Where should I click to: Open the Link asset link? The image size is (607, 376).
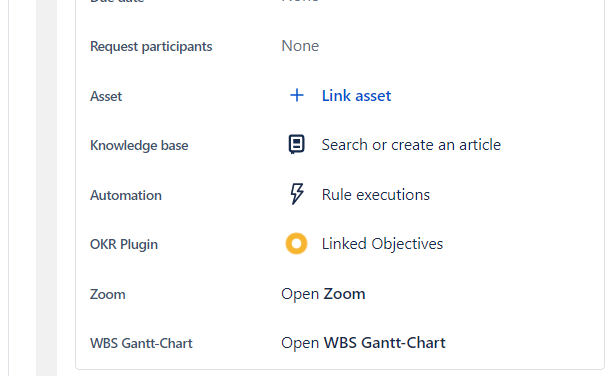coord(357,96)
